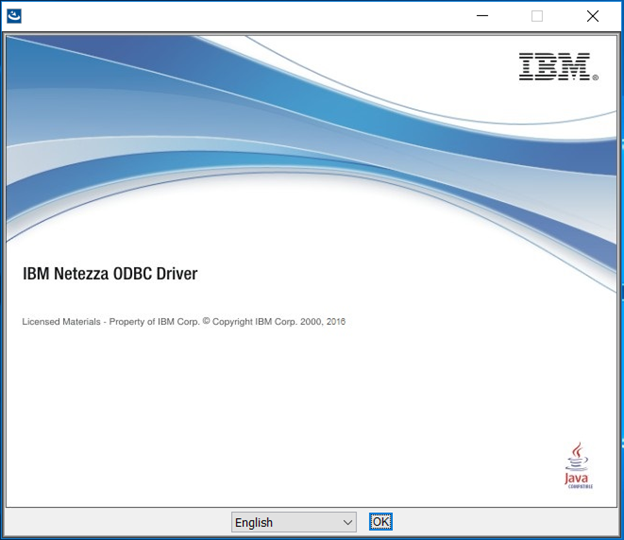
Task: Click the IBM logo
Action: pyautogui.click(x=555, y=67)
